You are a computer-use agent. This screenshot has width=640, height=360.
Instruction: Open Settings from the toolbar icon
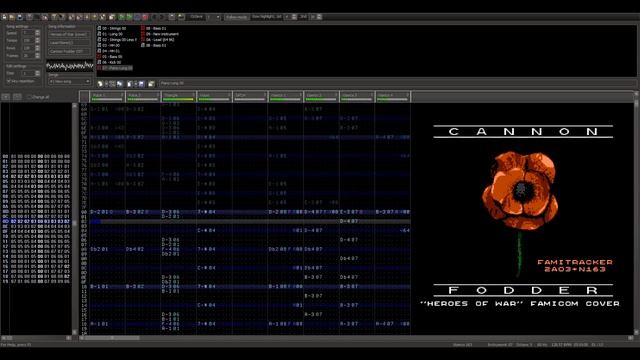click(172, 17)
